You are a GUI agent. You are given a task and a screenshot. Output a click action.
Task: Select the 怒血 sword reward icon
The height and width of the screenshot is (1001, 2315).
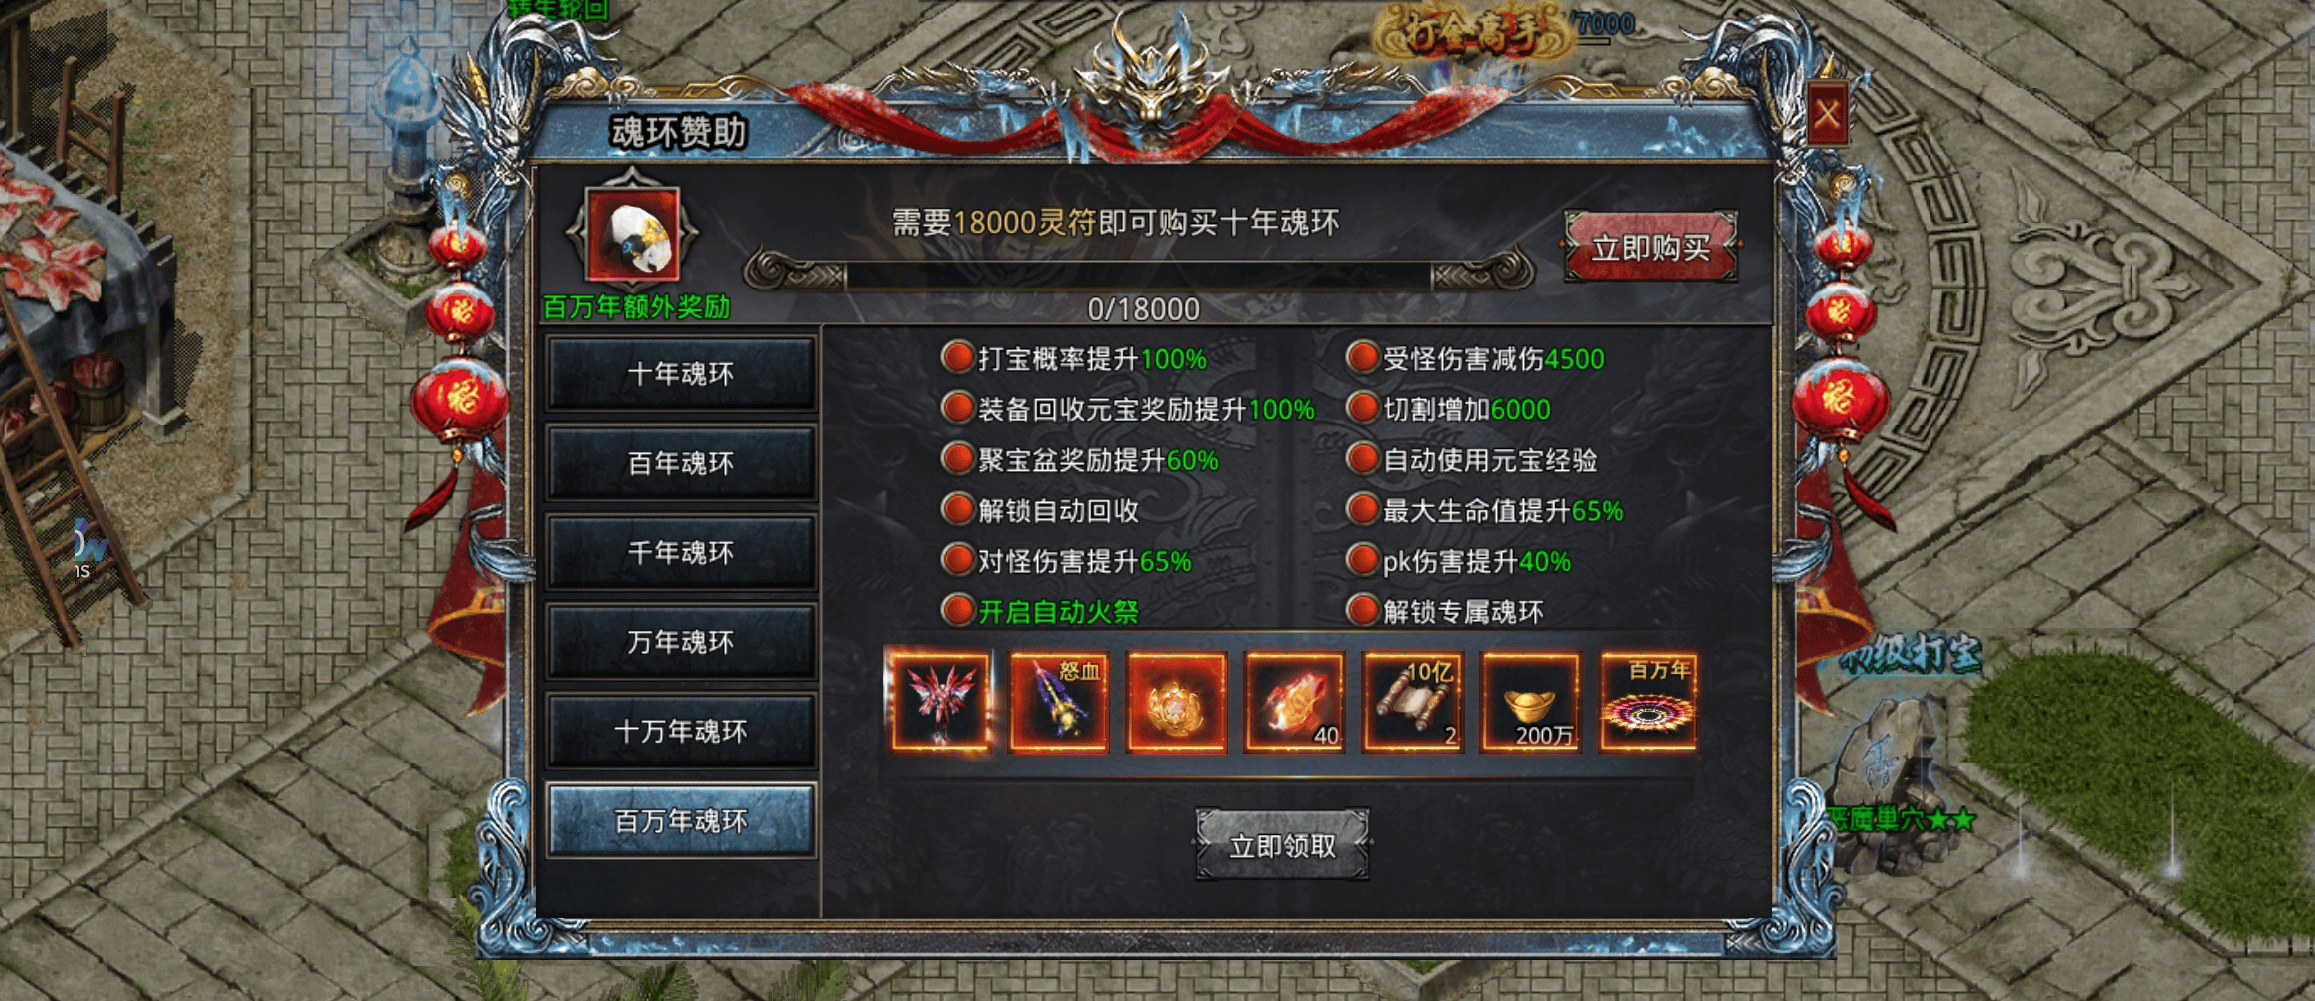pyautogui.click(x=1059, y=701)
